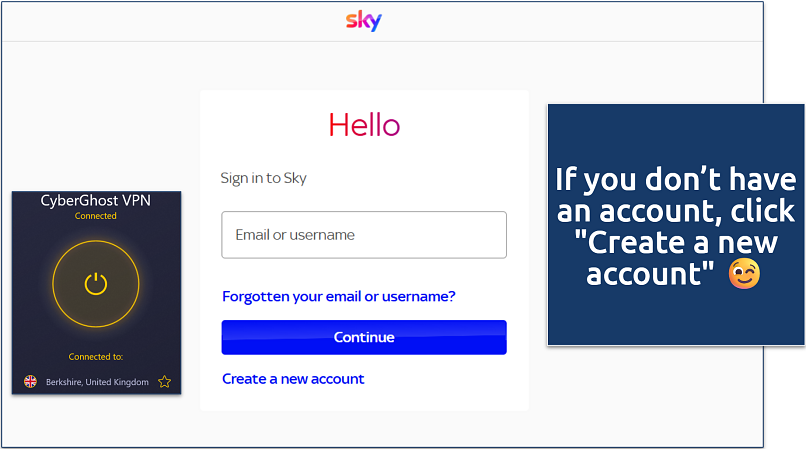Follow the Create a new account link
Viewport: 806px width, 449px height.
pos(293,379)
